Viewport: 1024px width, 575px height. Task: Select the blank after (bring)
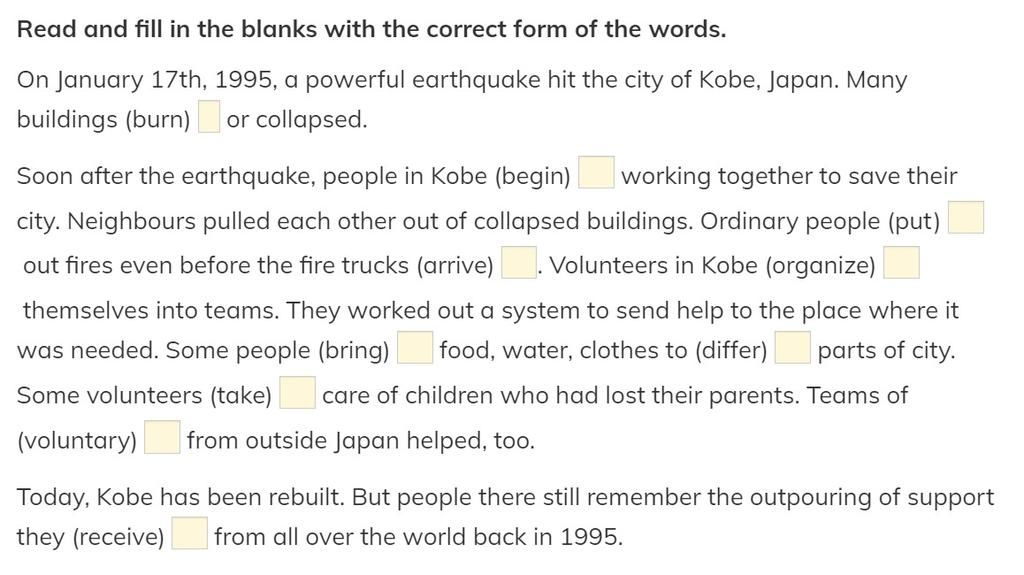pos(415,348)
